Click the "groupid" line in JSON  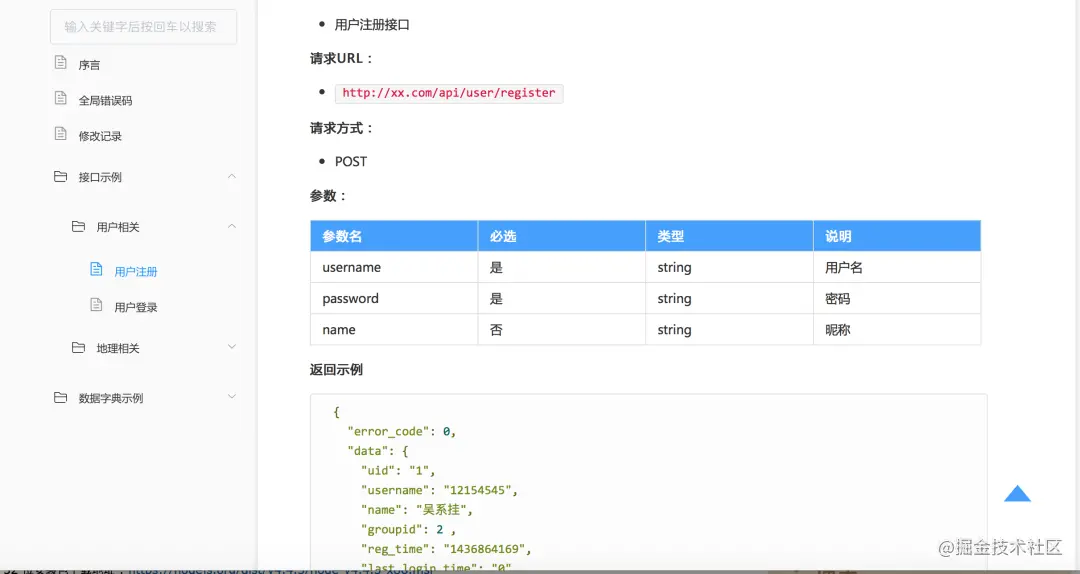point(408,529)
